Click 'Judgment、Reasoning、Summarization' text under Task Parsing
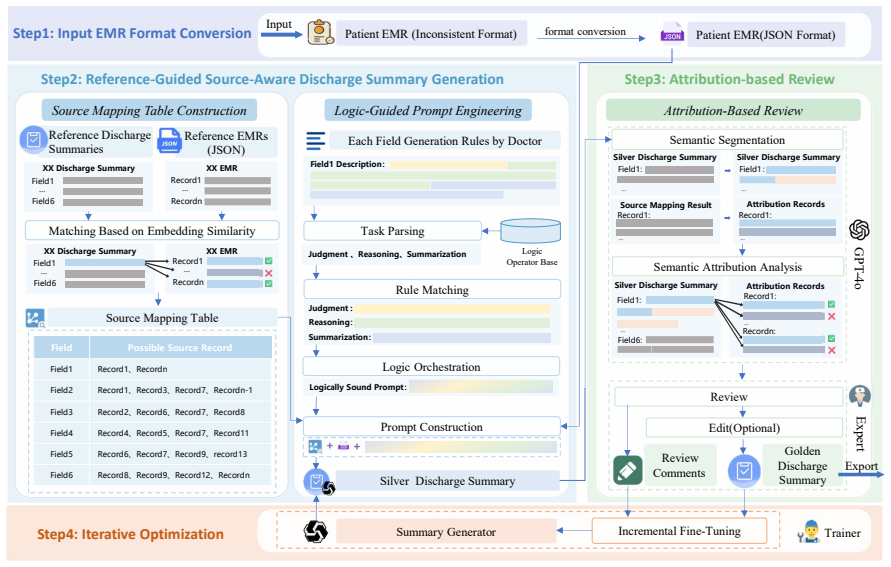This screenshot has width=891, height=567. pyautogui.click(x=387, y=254)
